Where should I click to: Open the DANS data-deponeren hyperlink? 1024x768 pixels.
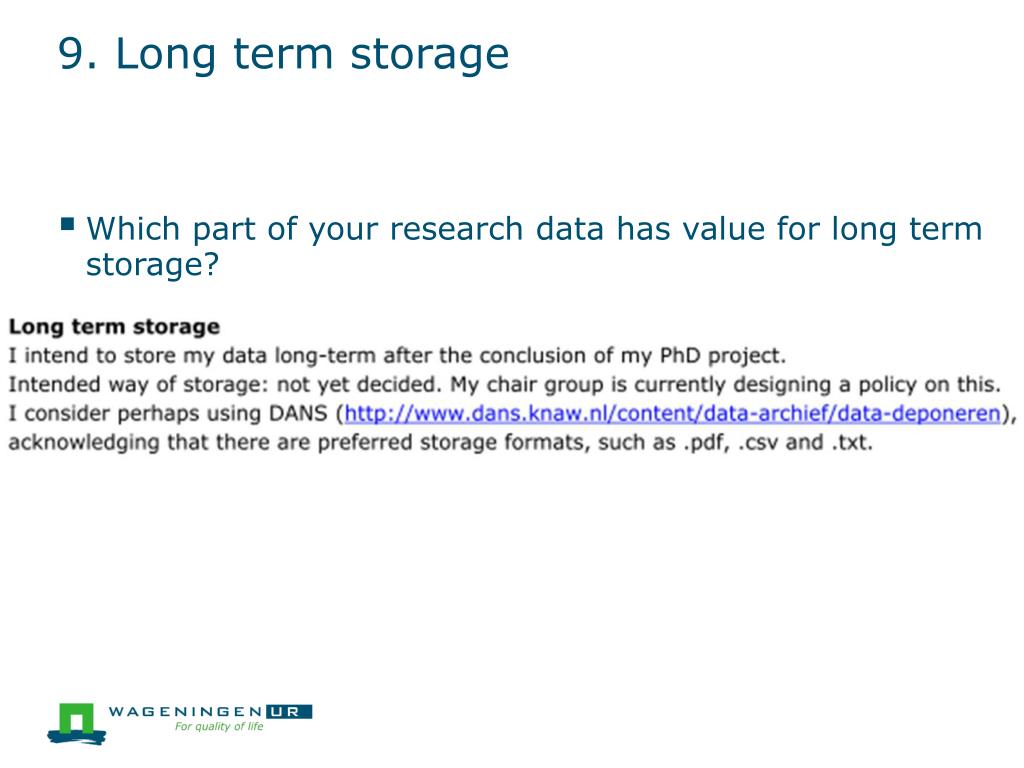(672, 413)
